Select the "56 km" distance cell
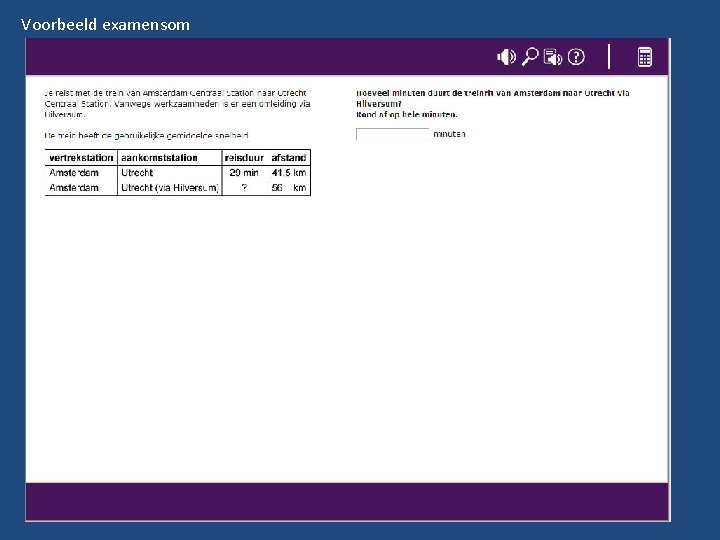Image resolution: width=720 pixels, height=540 pixels. click(x=288, y=187)
